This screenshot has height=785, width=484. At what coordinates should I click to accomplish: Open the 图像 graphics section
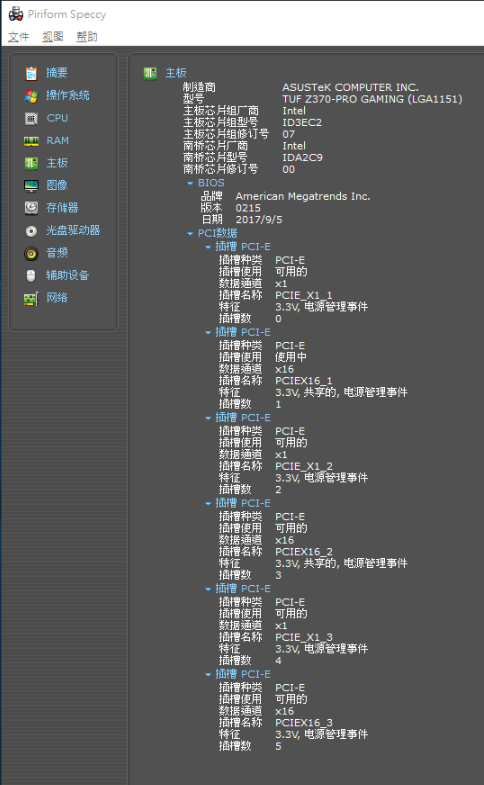tap(57, 185)
